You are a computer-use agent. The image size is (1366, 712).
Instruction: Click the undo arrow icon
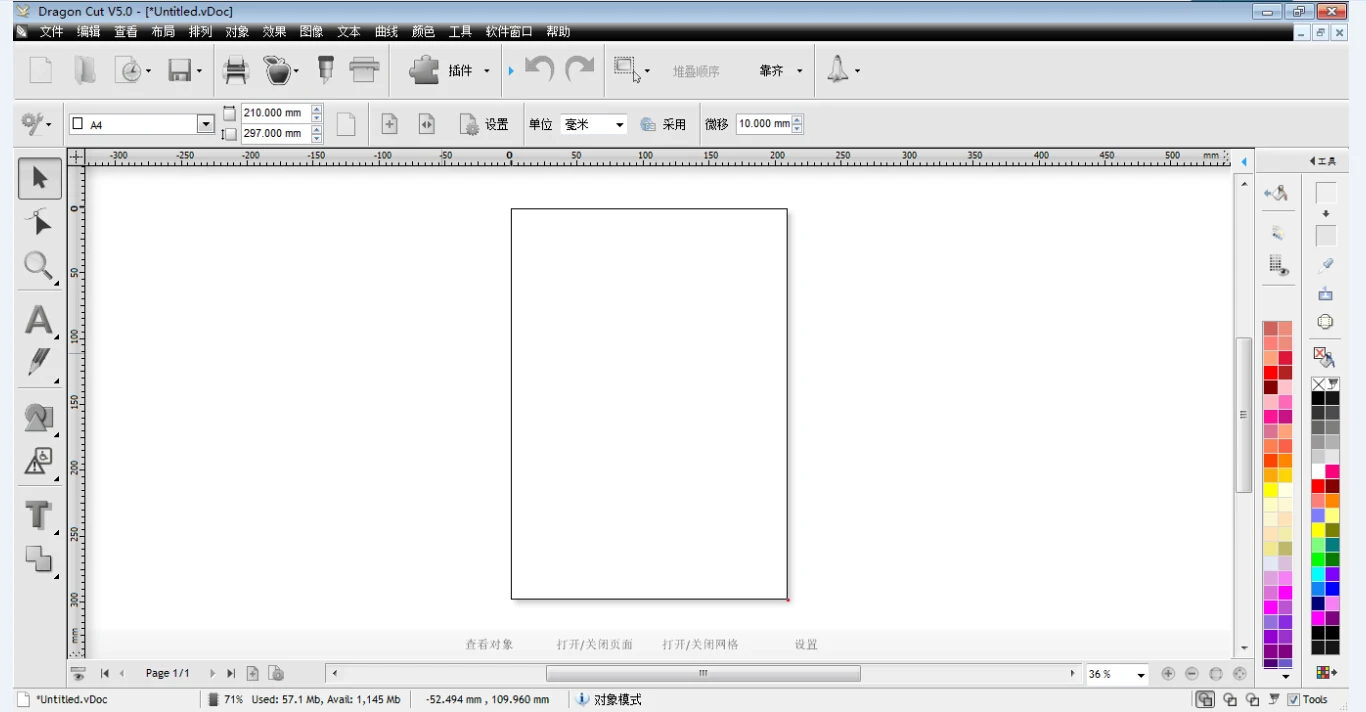point(540,70)
